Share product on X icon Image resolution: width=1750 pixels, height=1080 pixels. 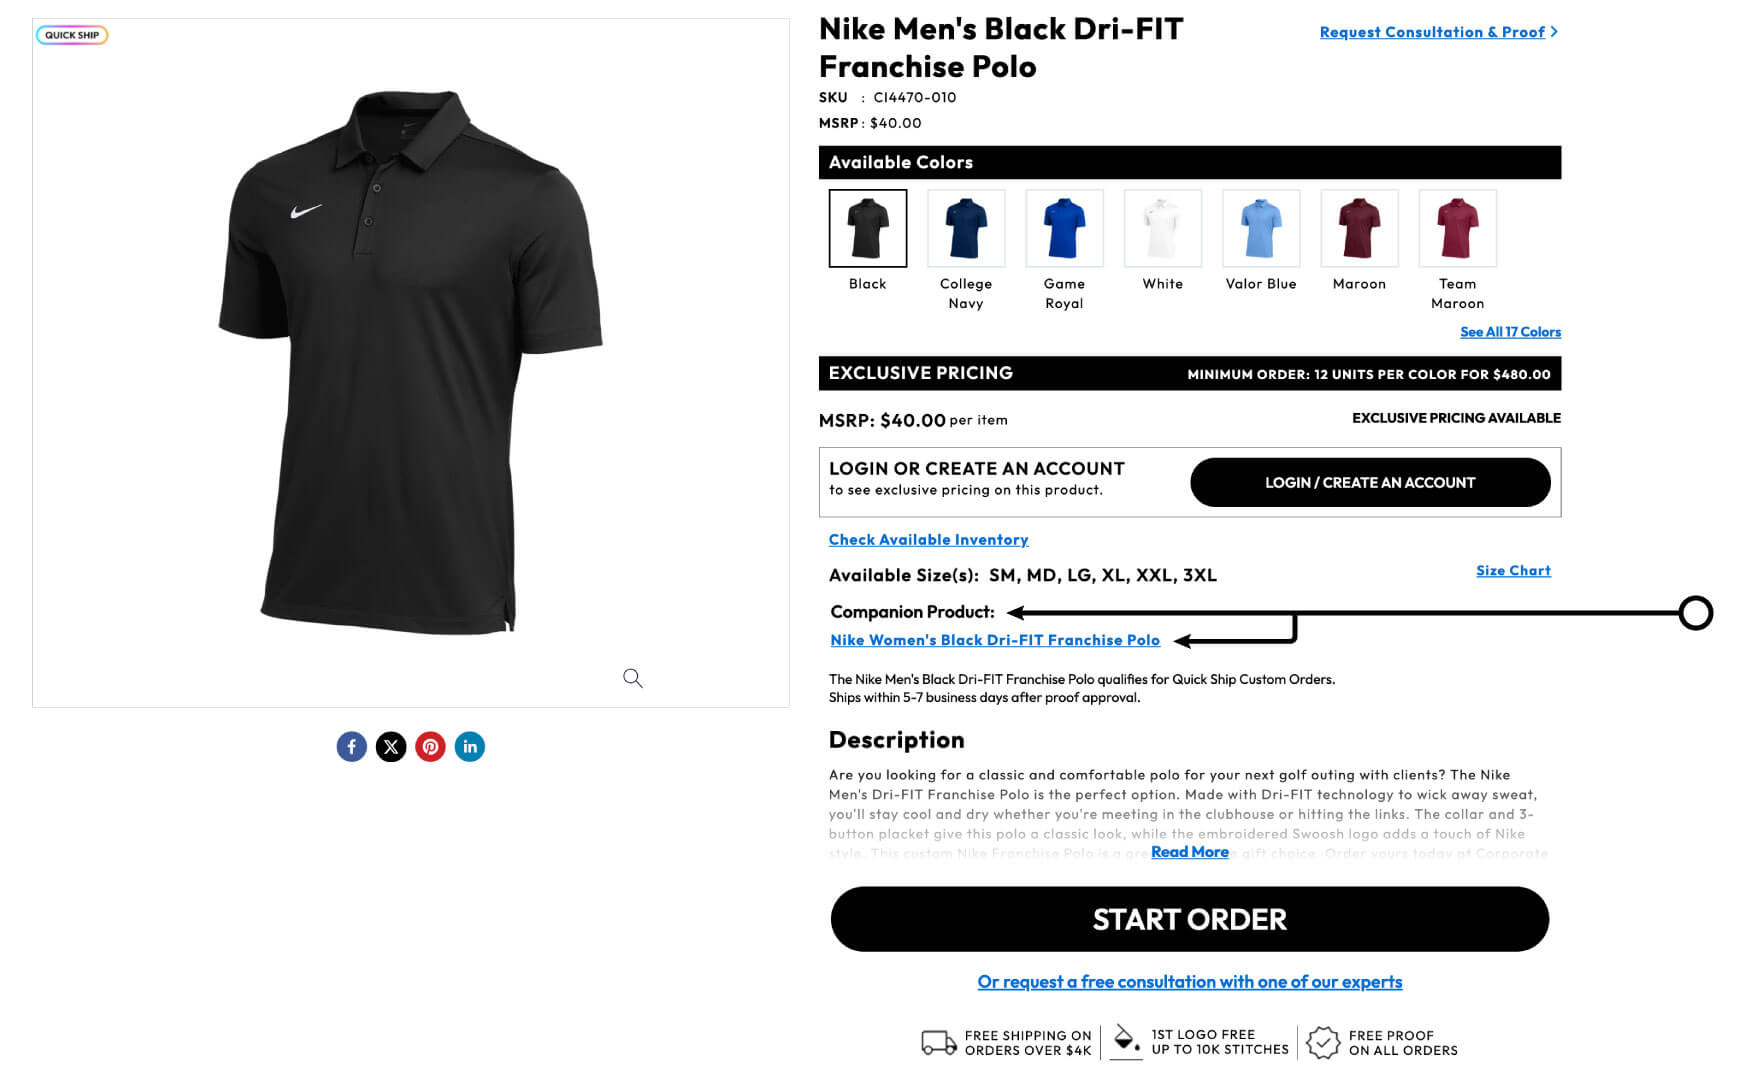pyautogui.click(x=391, y=747)
